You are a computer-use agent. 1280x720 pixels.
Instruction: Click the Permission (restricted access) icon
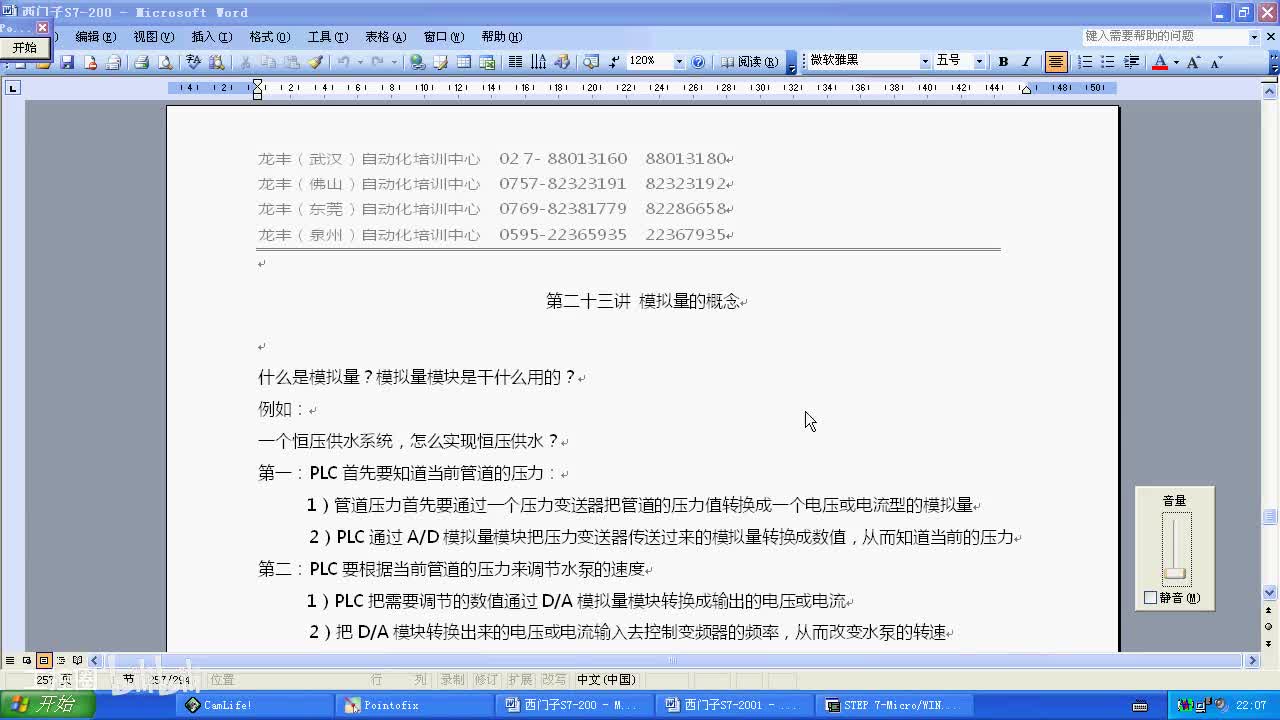tap(90, 62)
